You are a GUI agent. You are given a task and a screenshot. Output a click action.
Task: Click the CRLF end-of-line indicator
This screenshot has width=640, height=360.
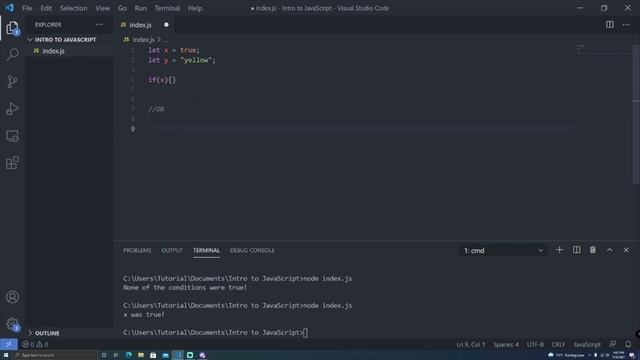click(558, 344)
